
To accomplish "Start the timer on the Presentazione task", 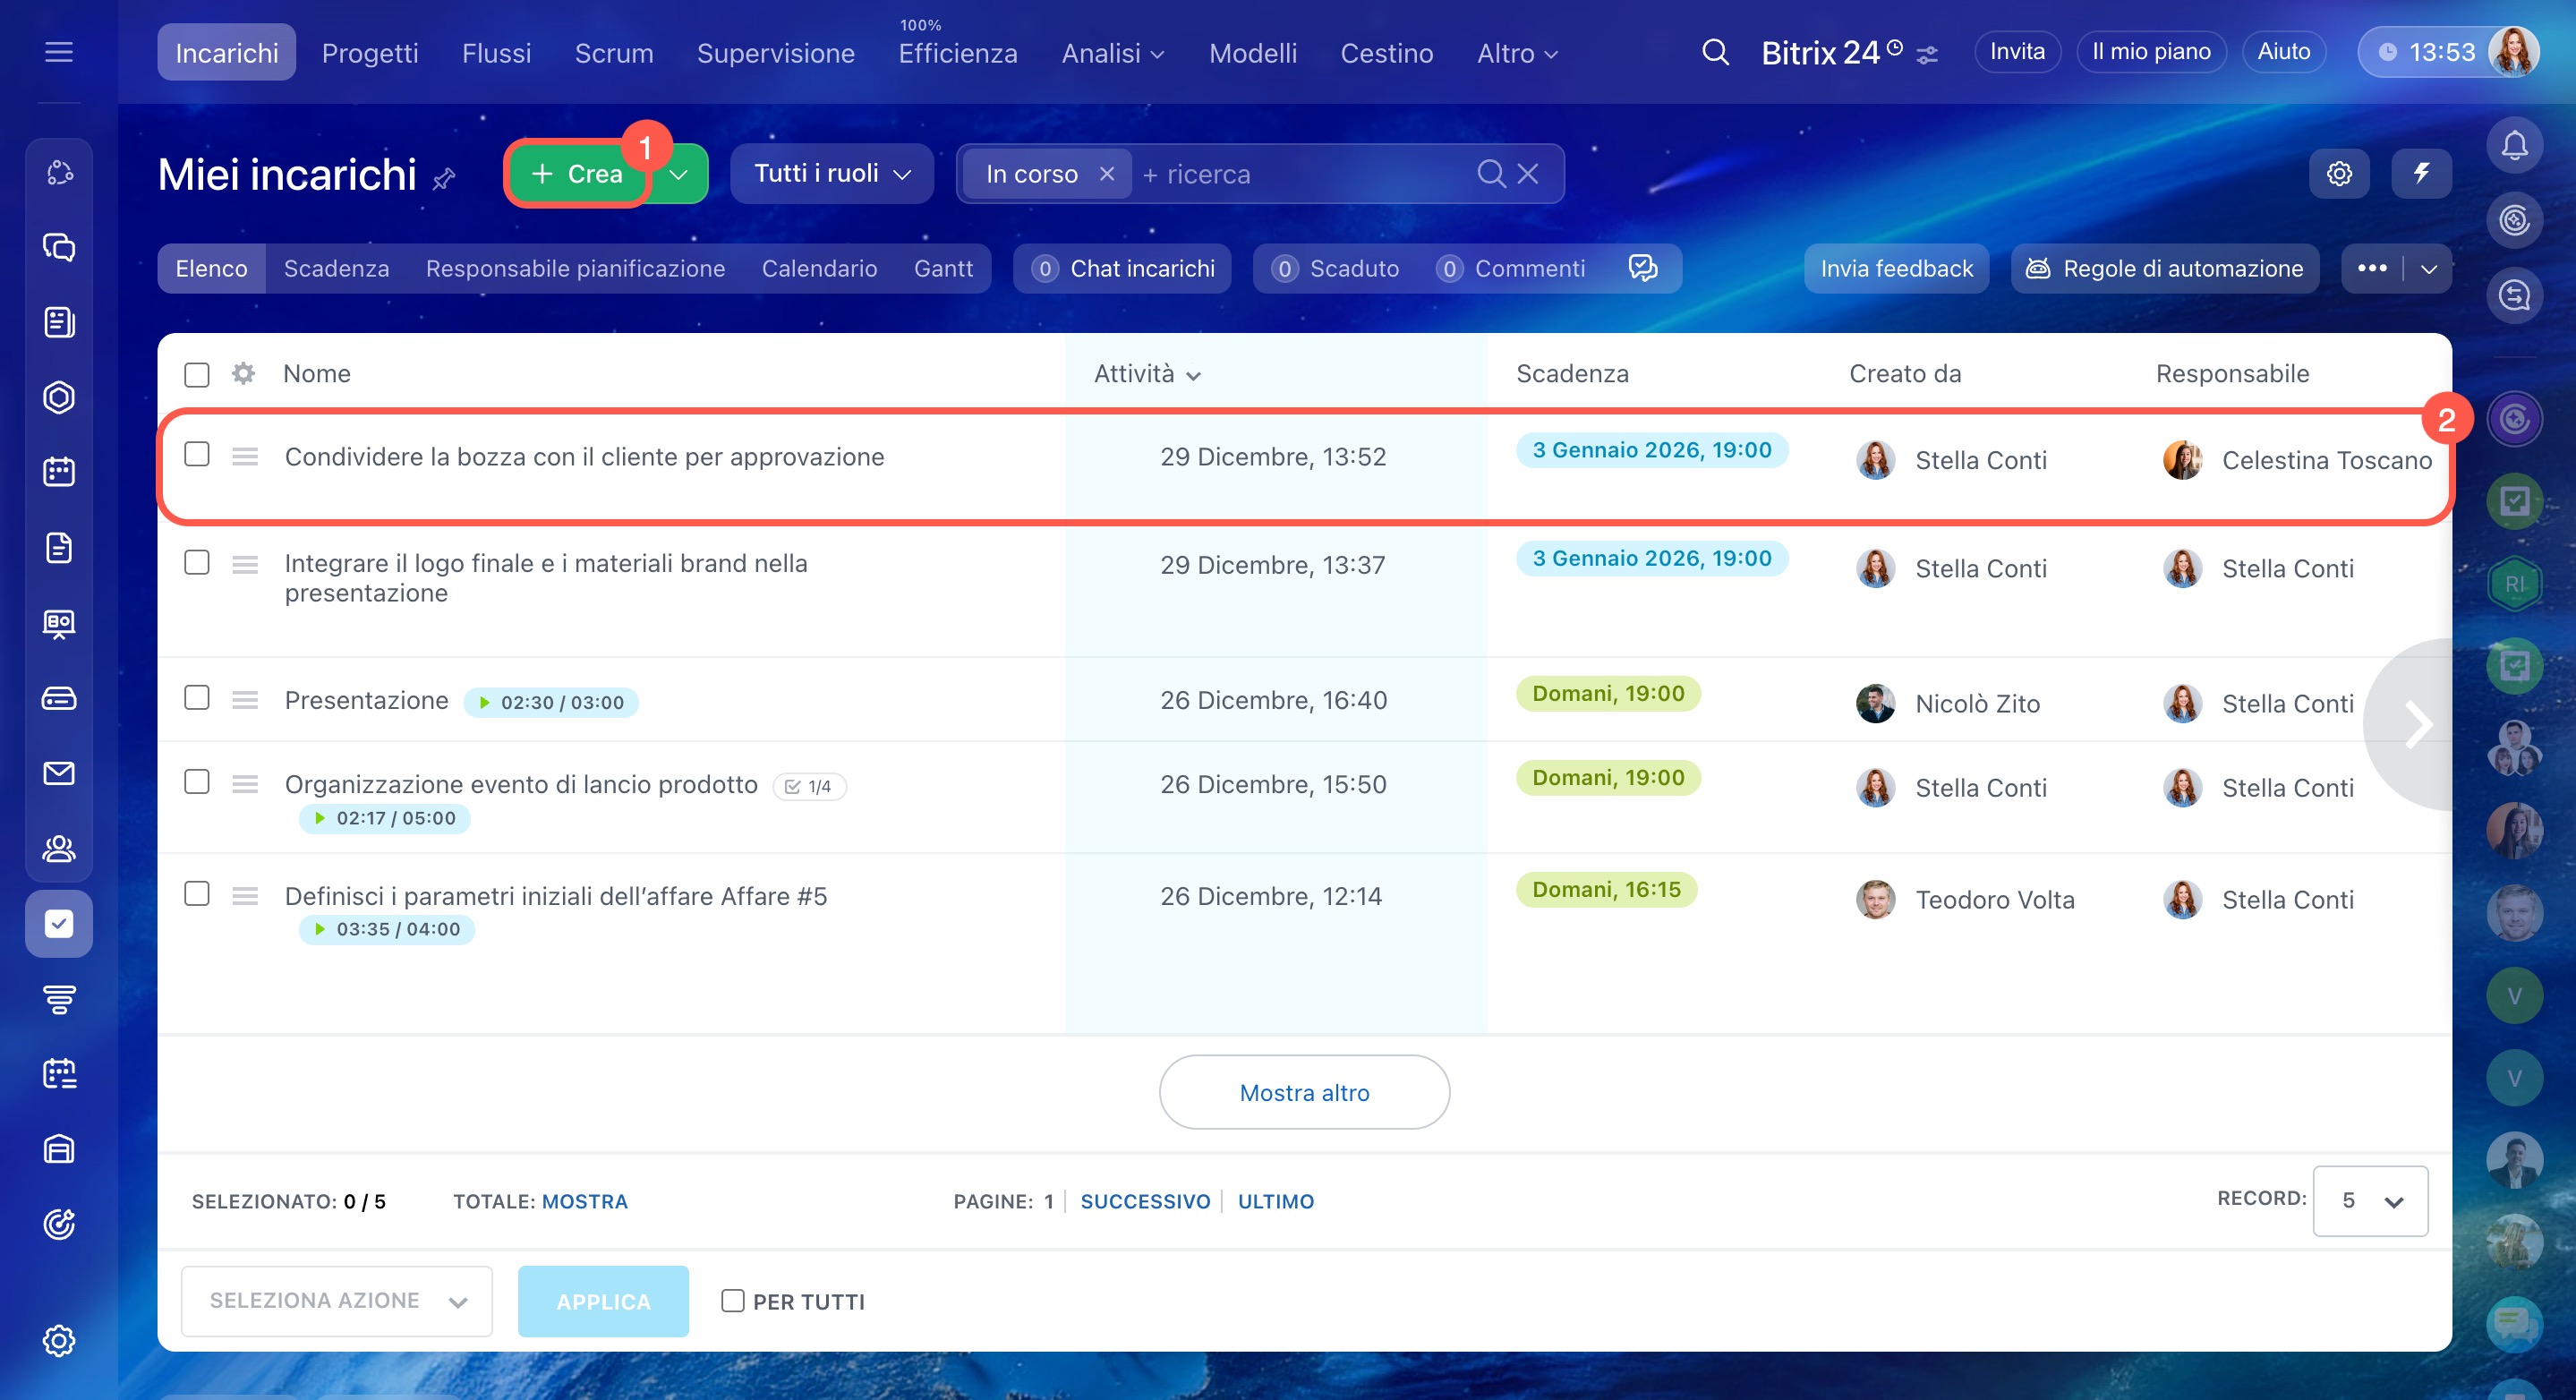I will (485, 703).
